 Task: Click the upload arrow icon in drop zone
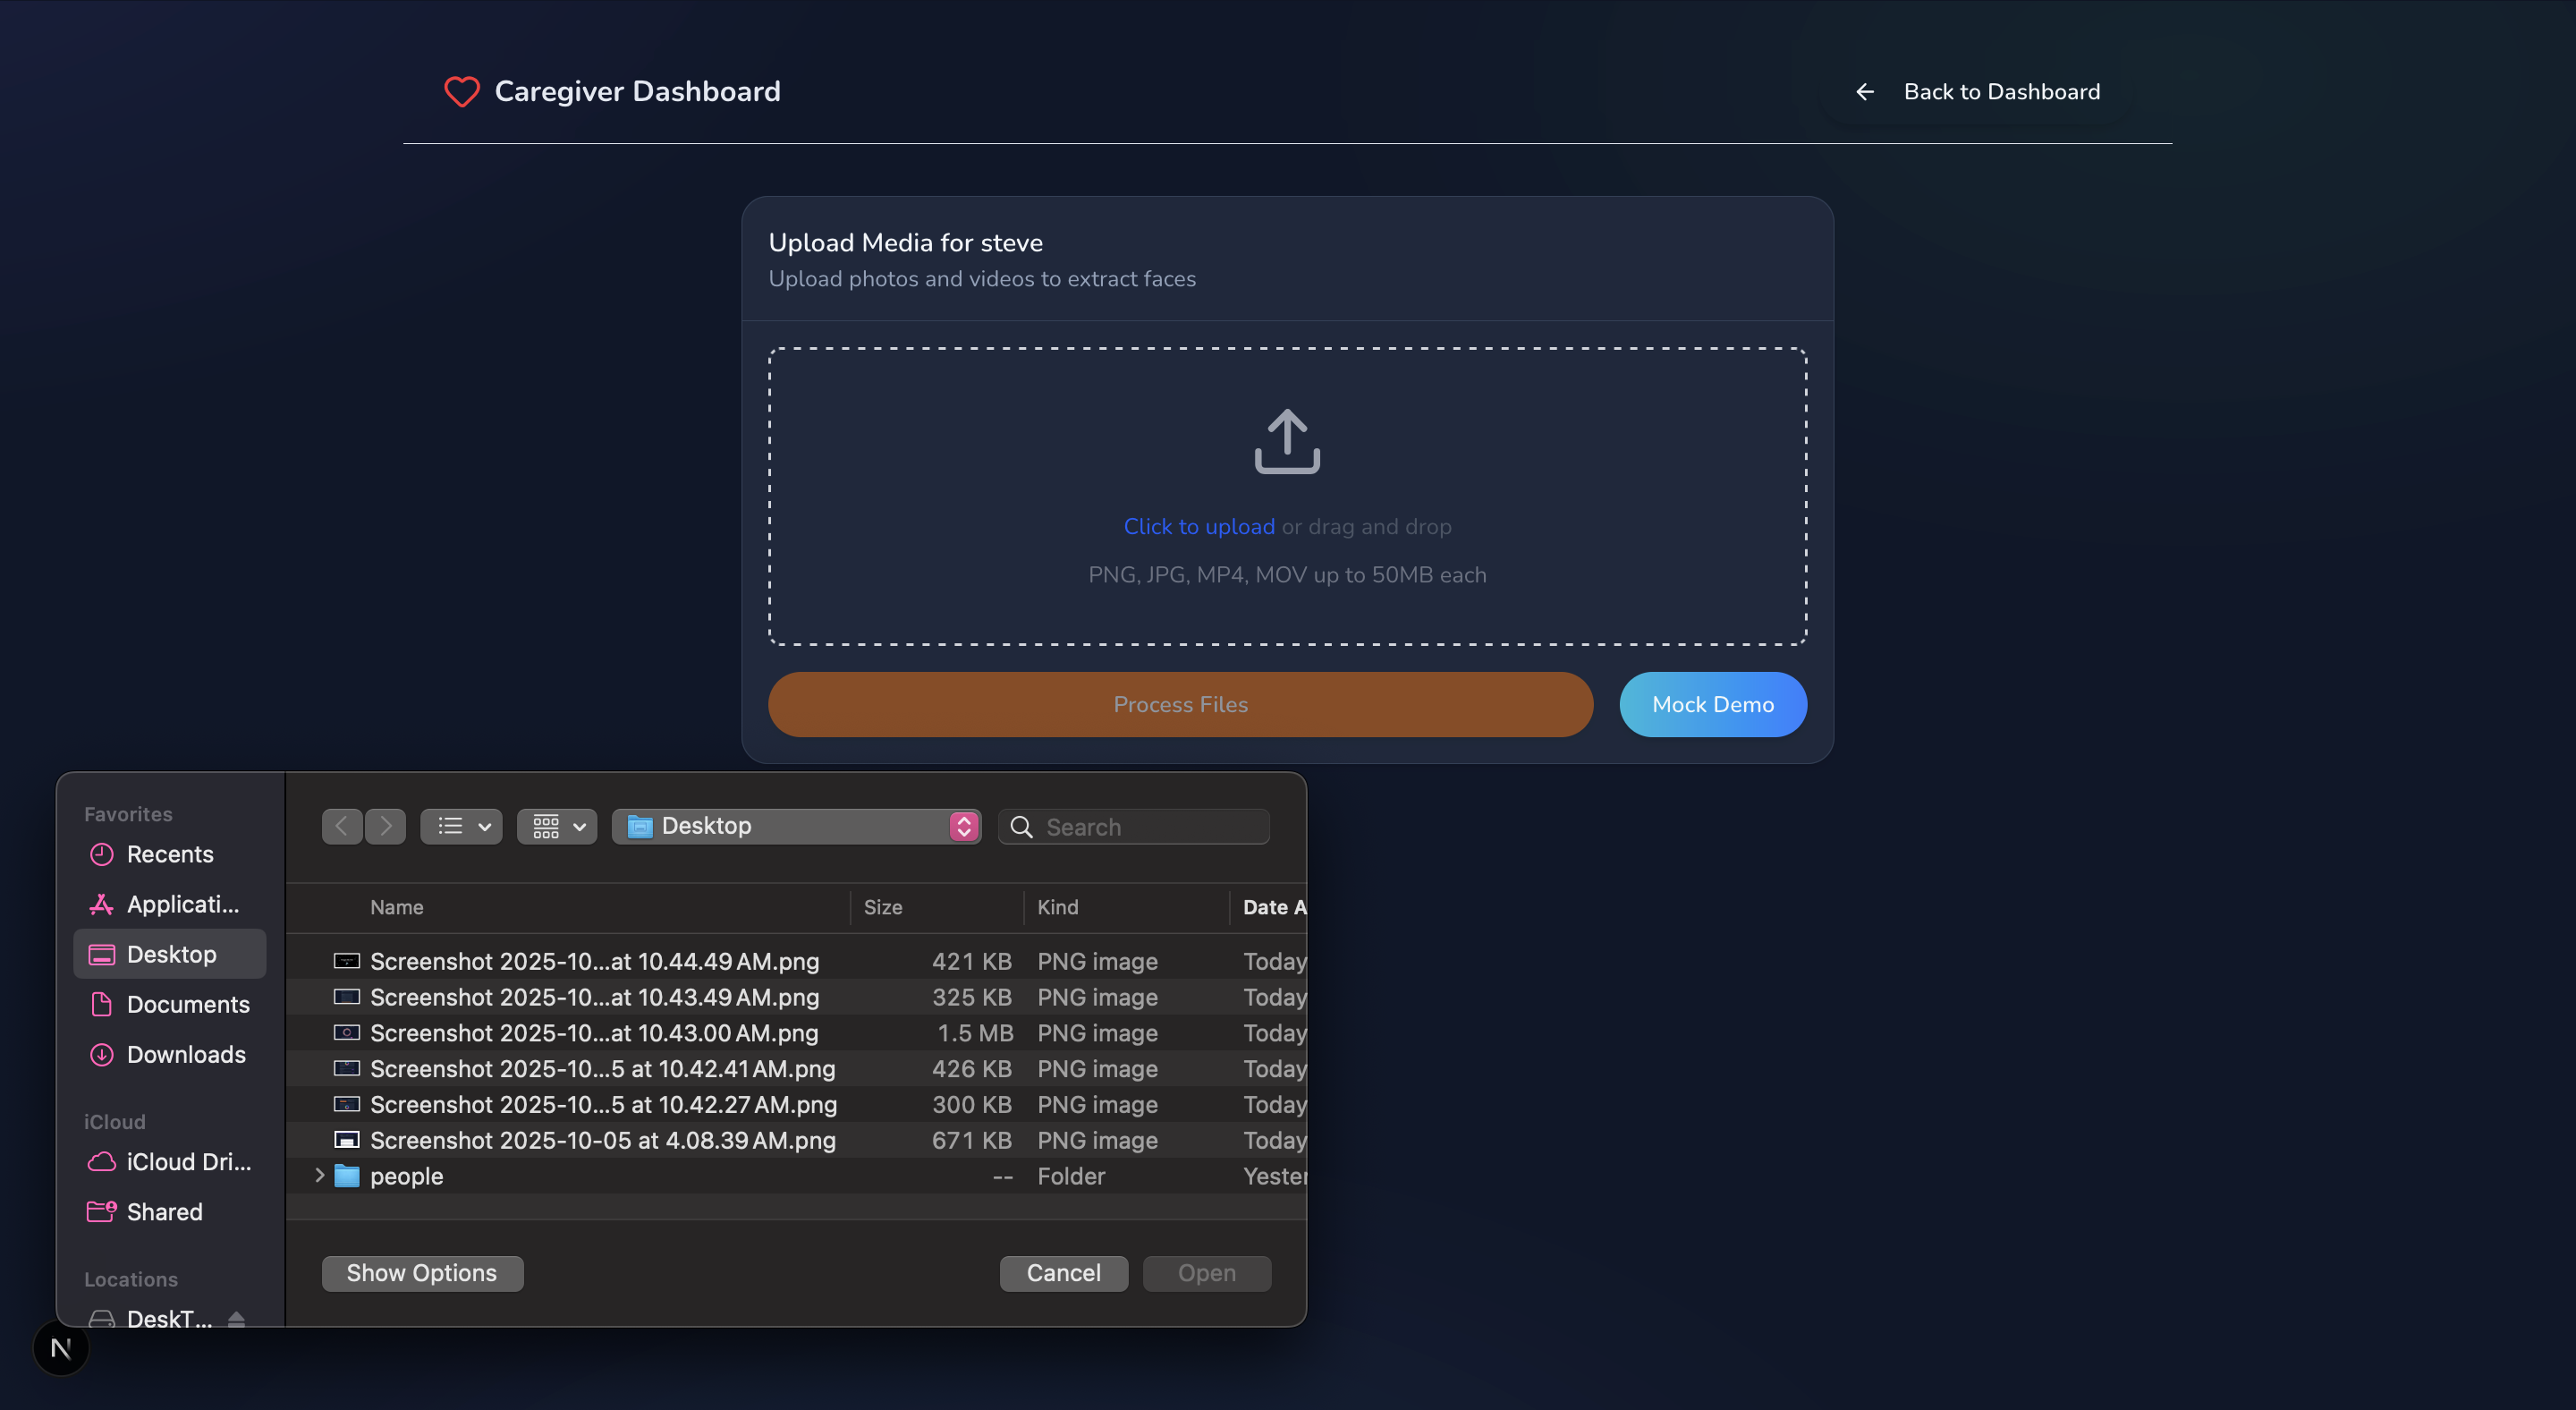pyautogui.click(x=1287, y=441)
